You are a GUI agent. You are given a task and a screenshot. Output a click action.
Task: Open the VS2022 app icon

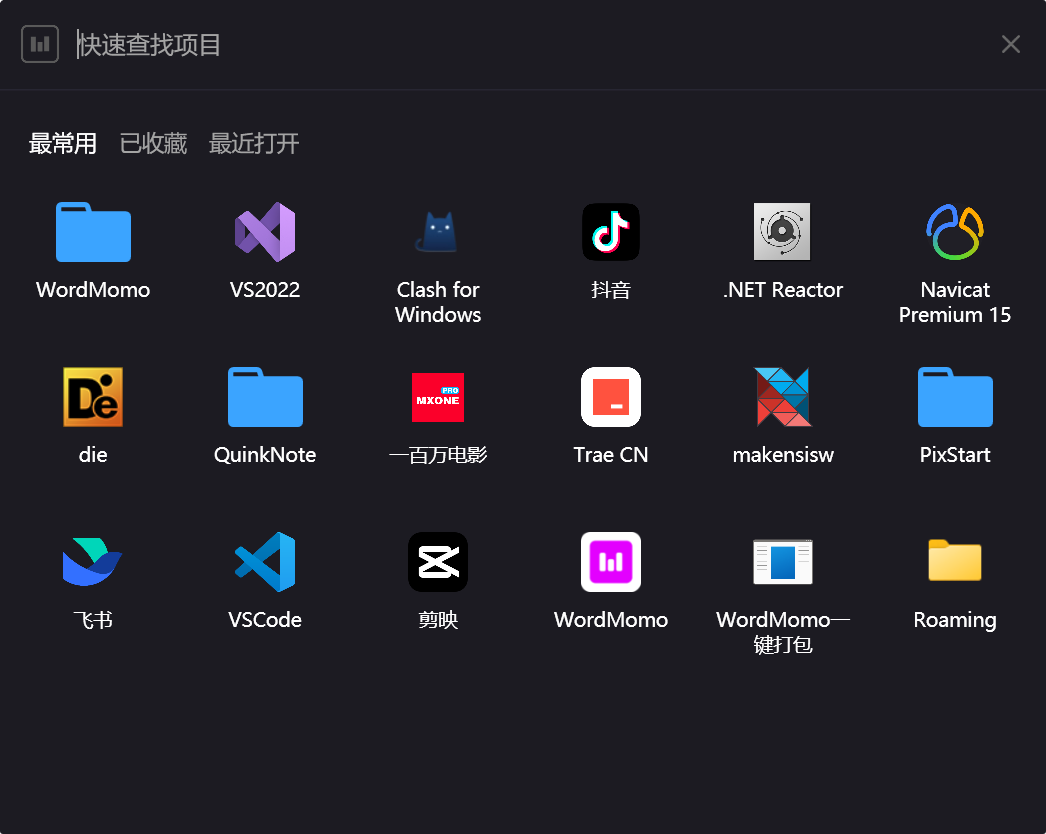265,232
